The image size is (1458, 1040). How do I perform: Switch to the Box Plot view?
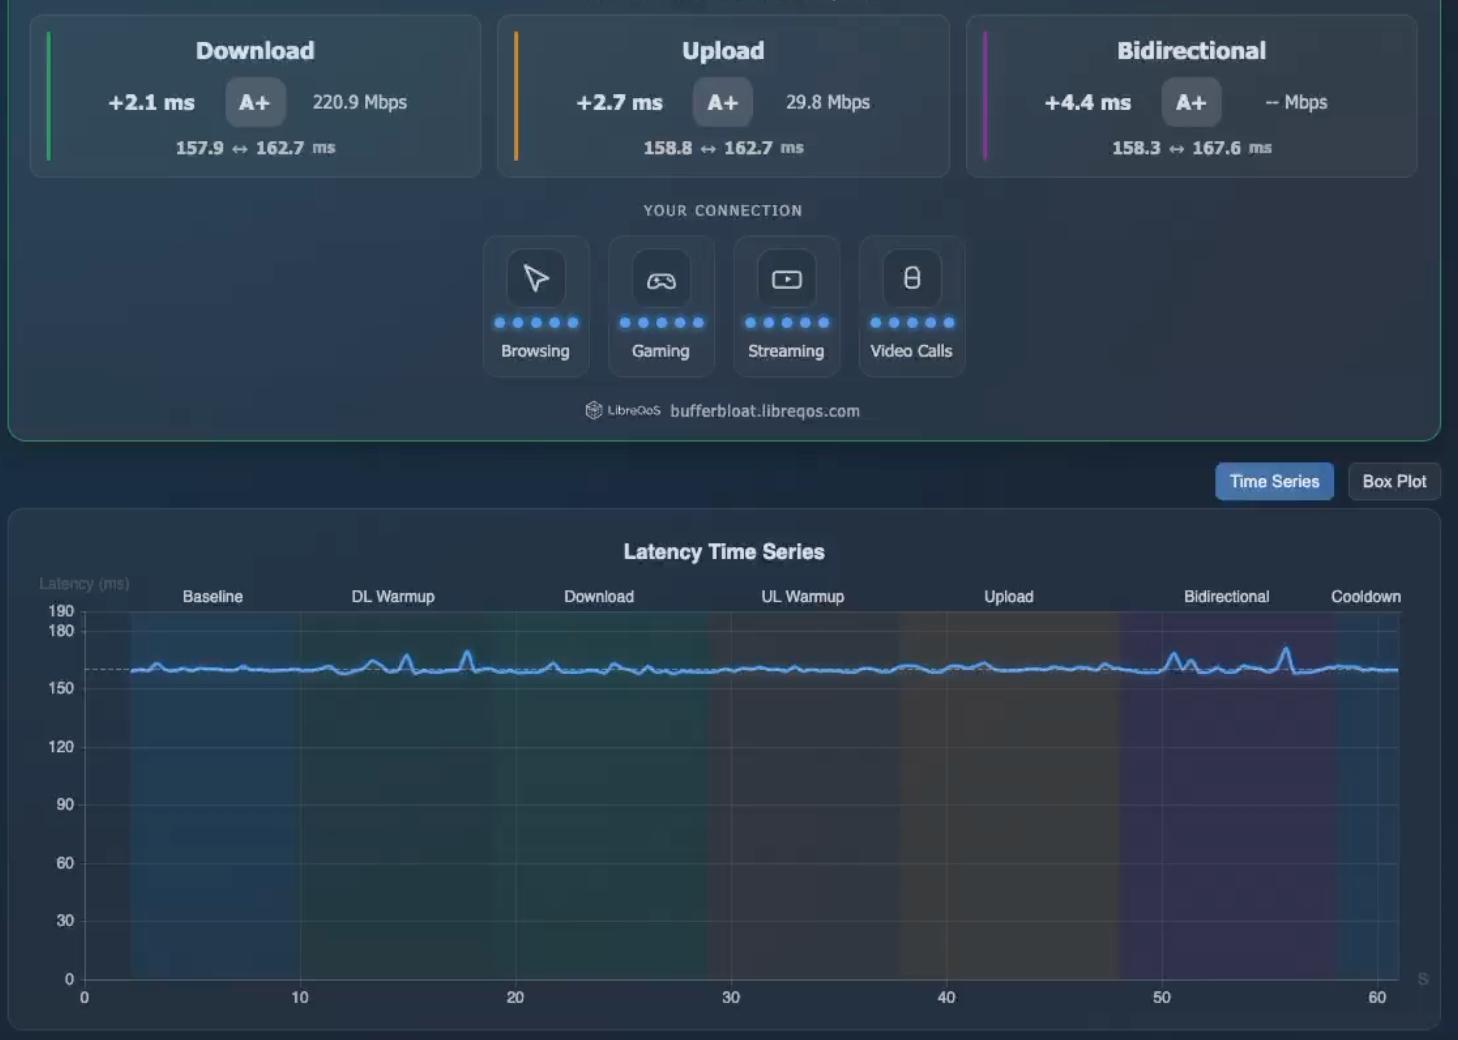click(1393, 481)
